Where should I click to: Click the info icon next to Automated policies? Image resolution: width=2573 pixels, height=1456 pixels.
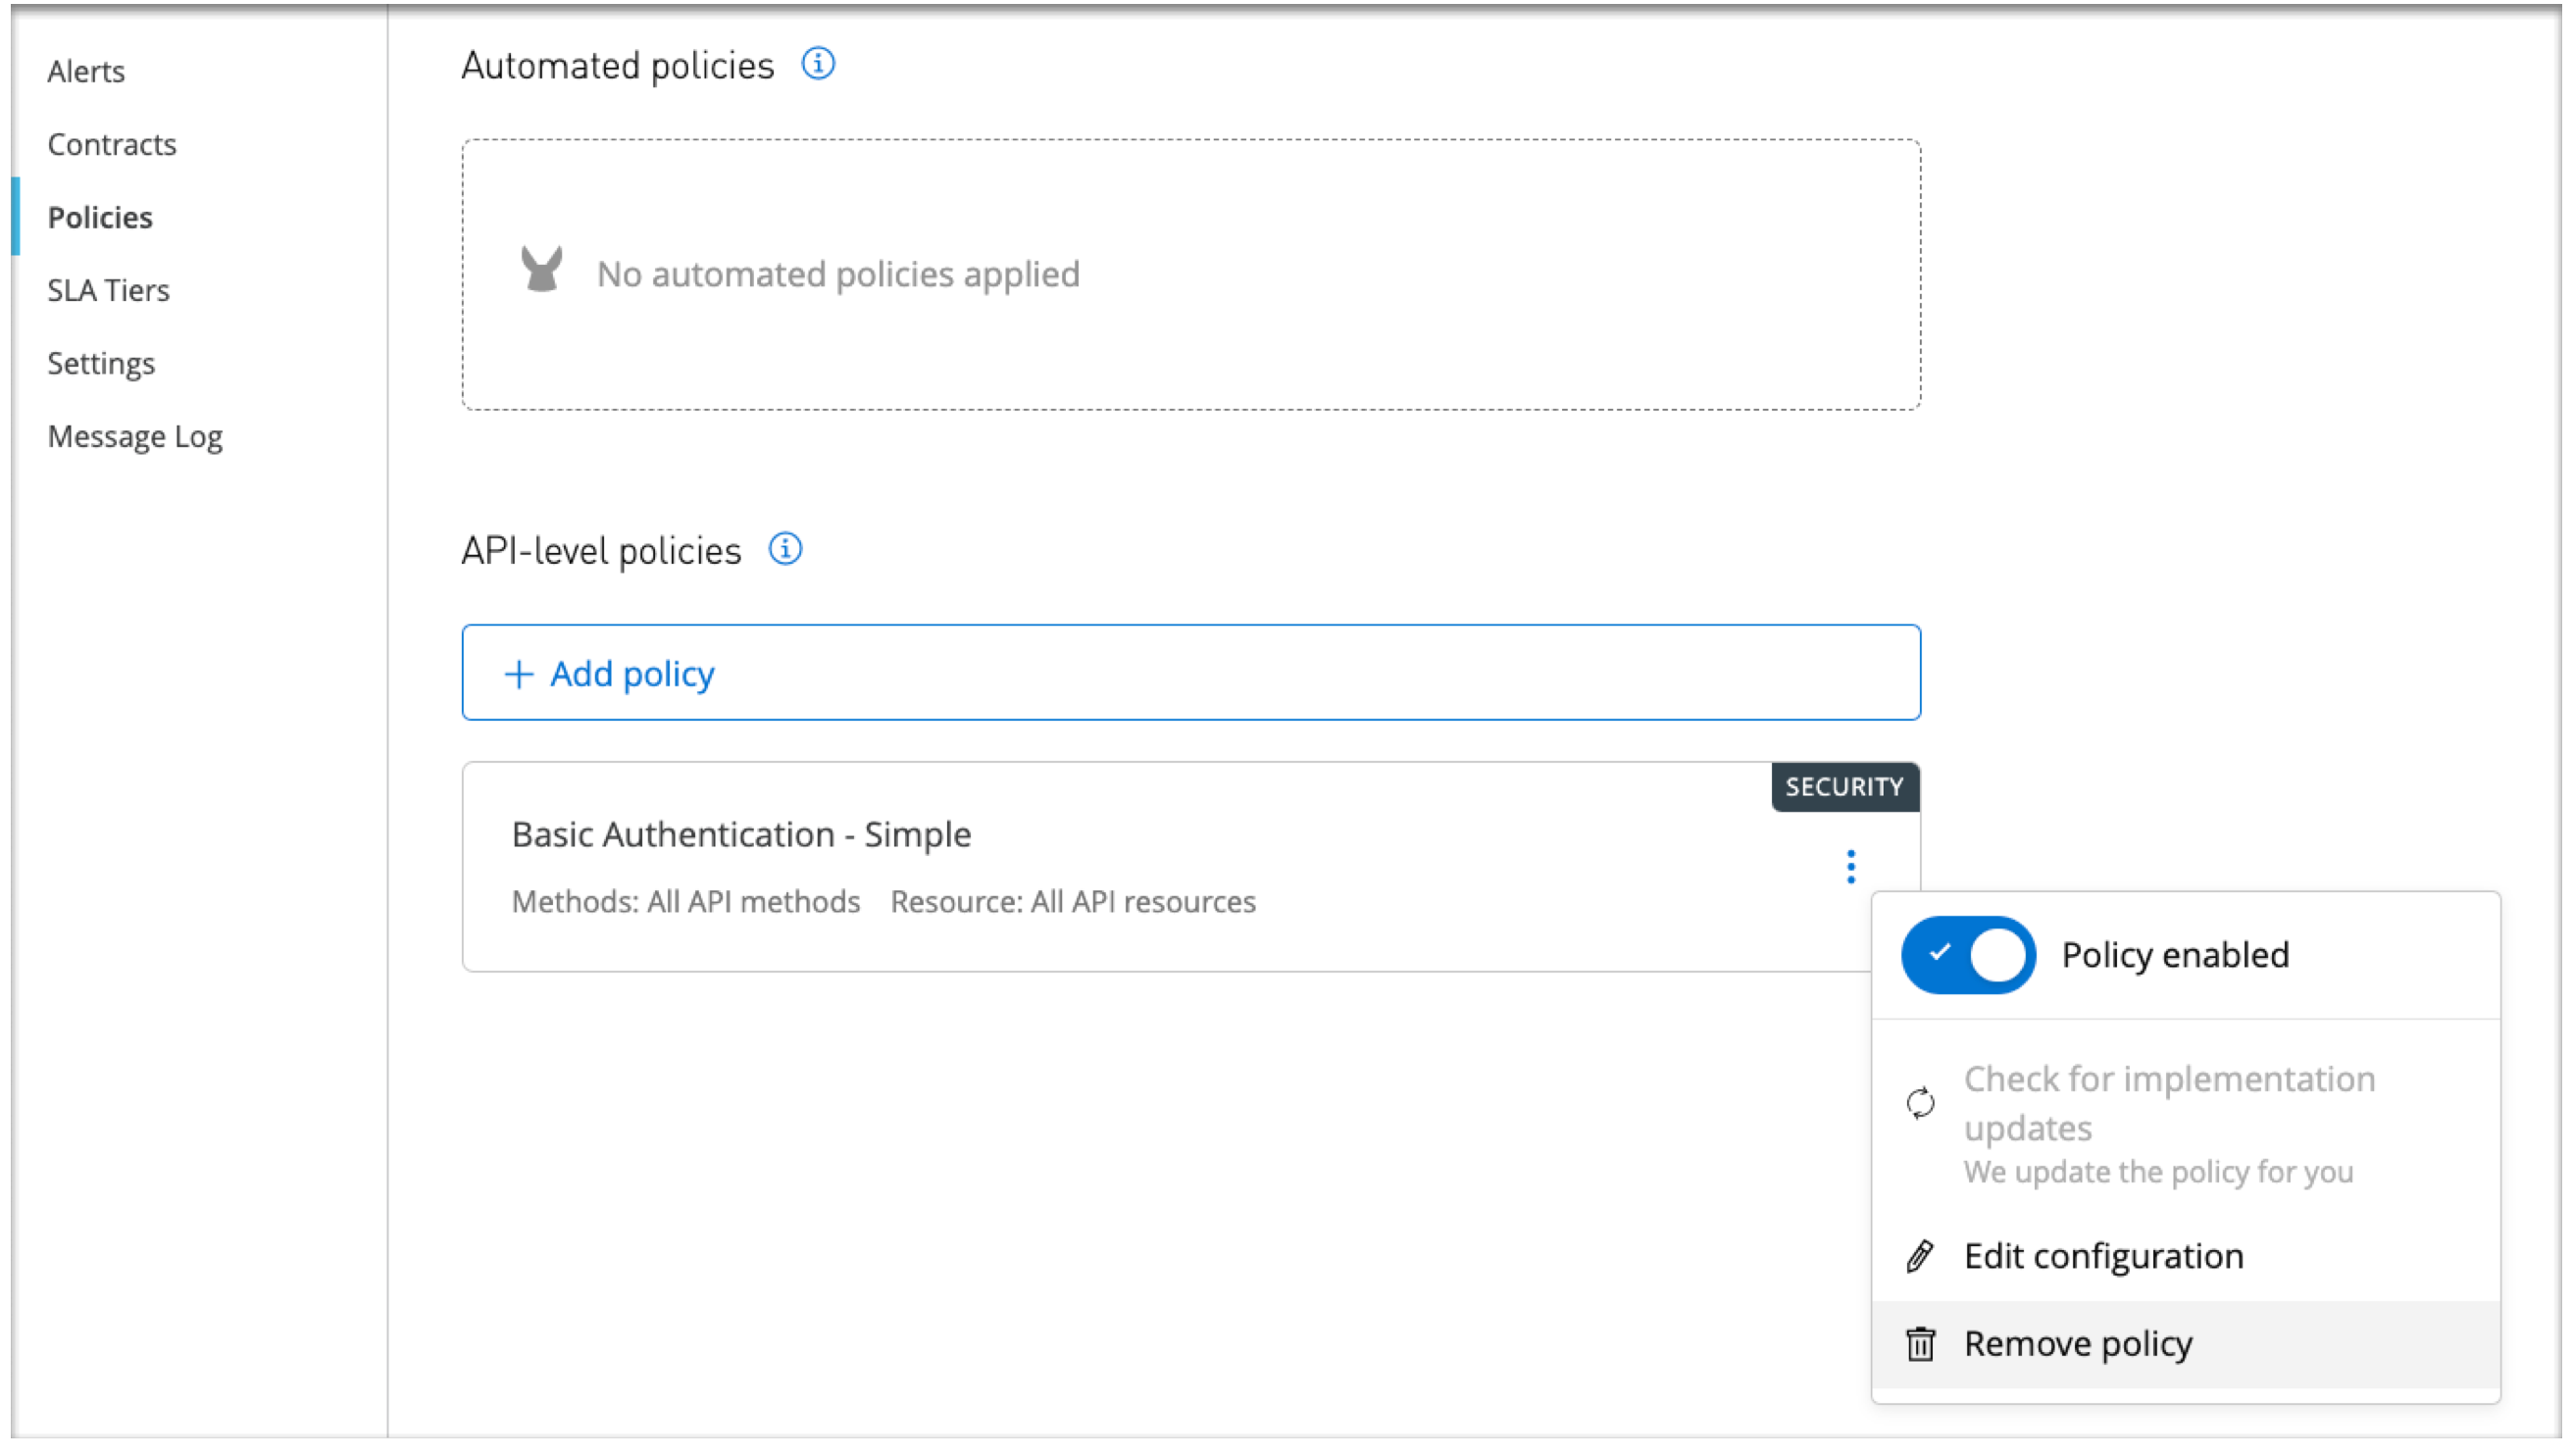pos(818,64)
